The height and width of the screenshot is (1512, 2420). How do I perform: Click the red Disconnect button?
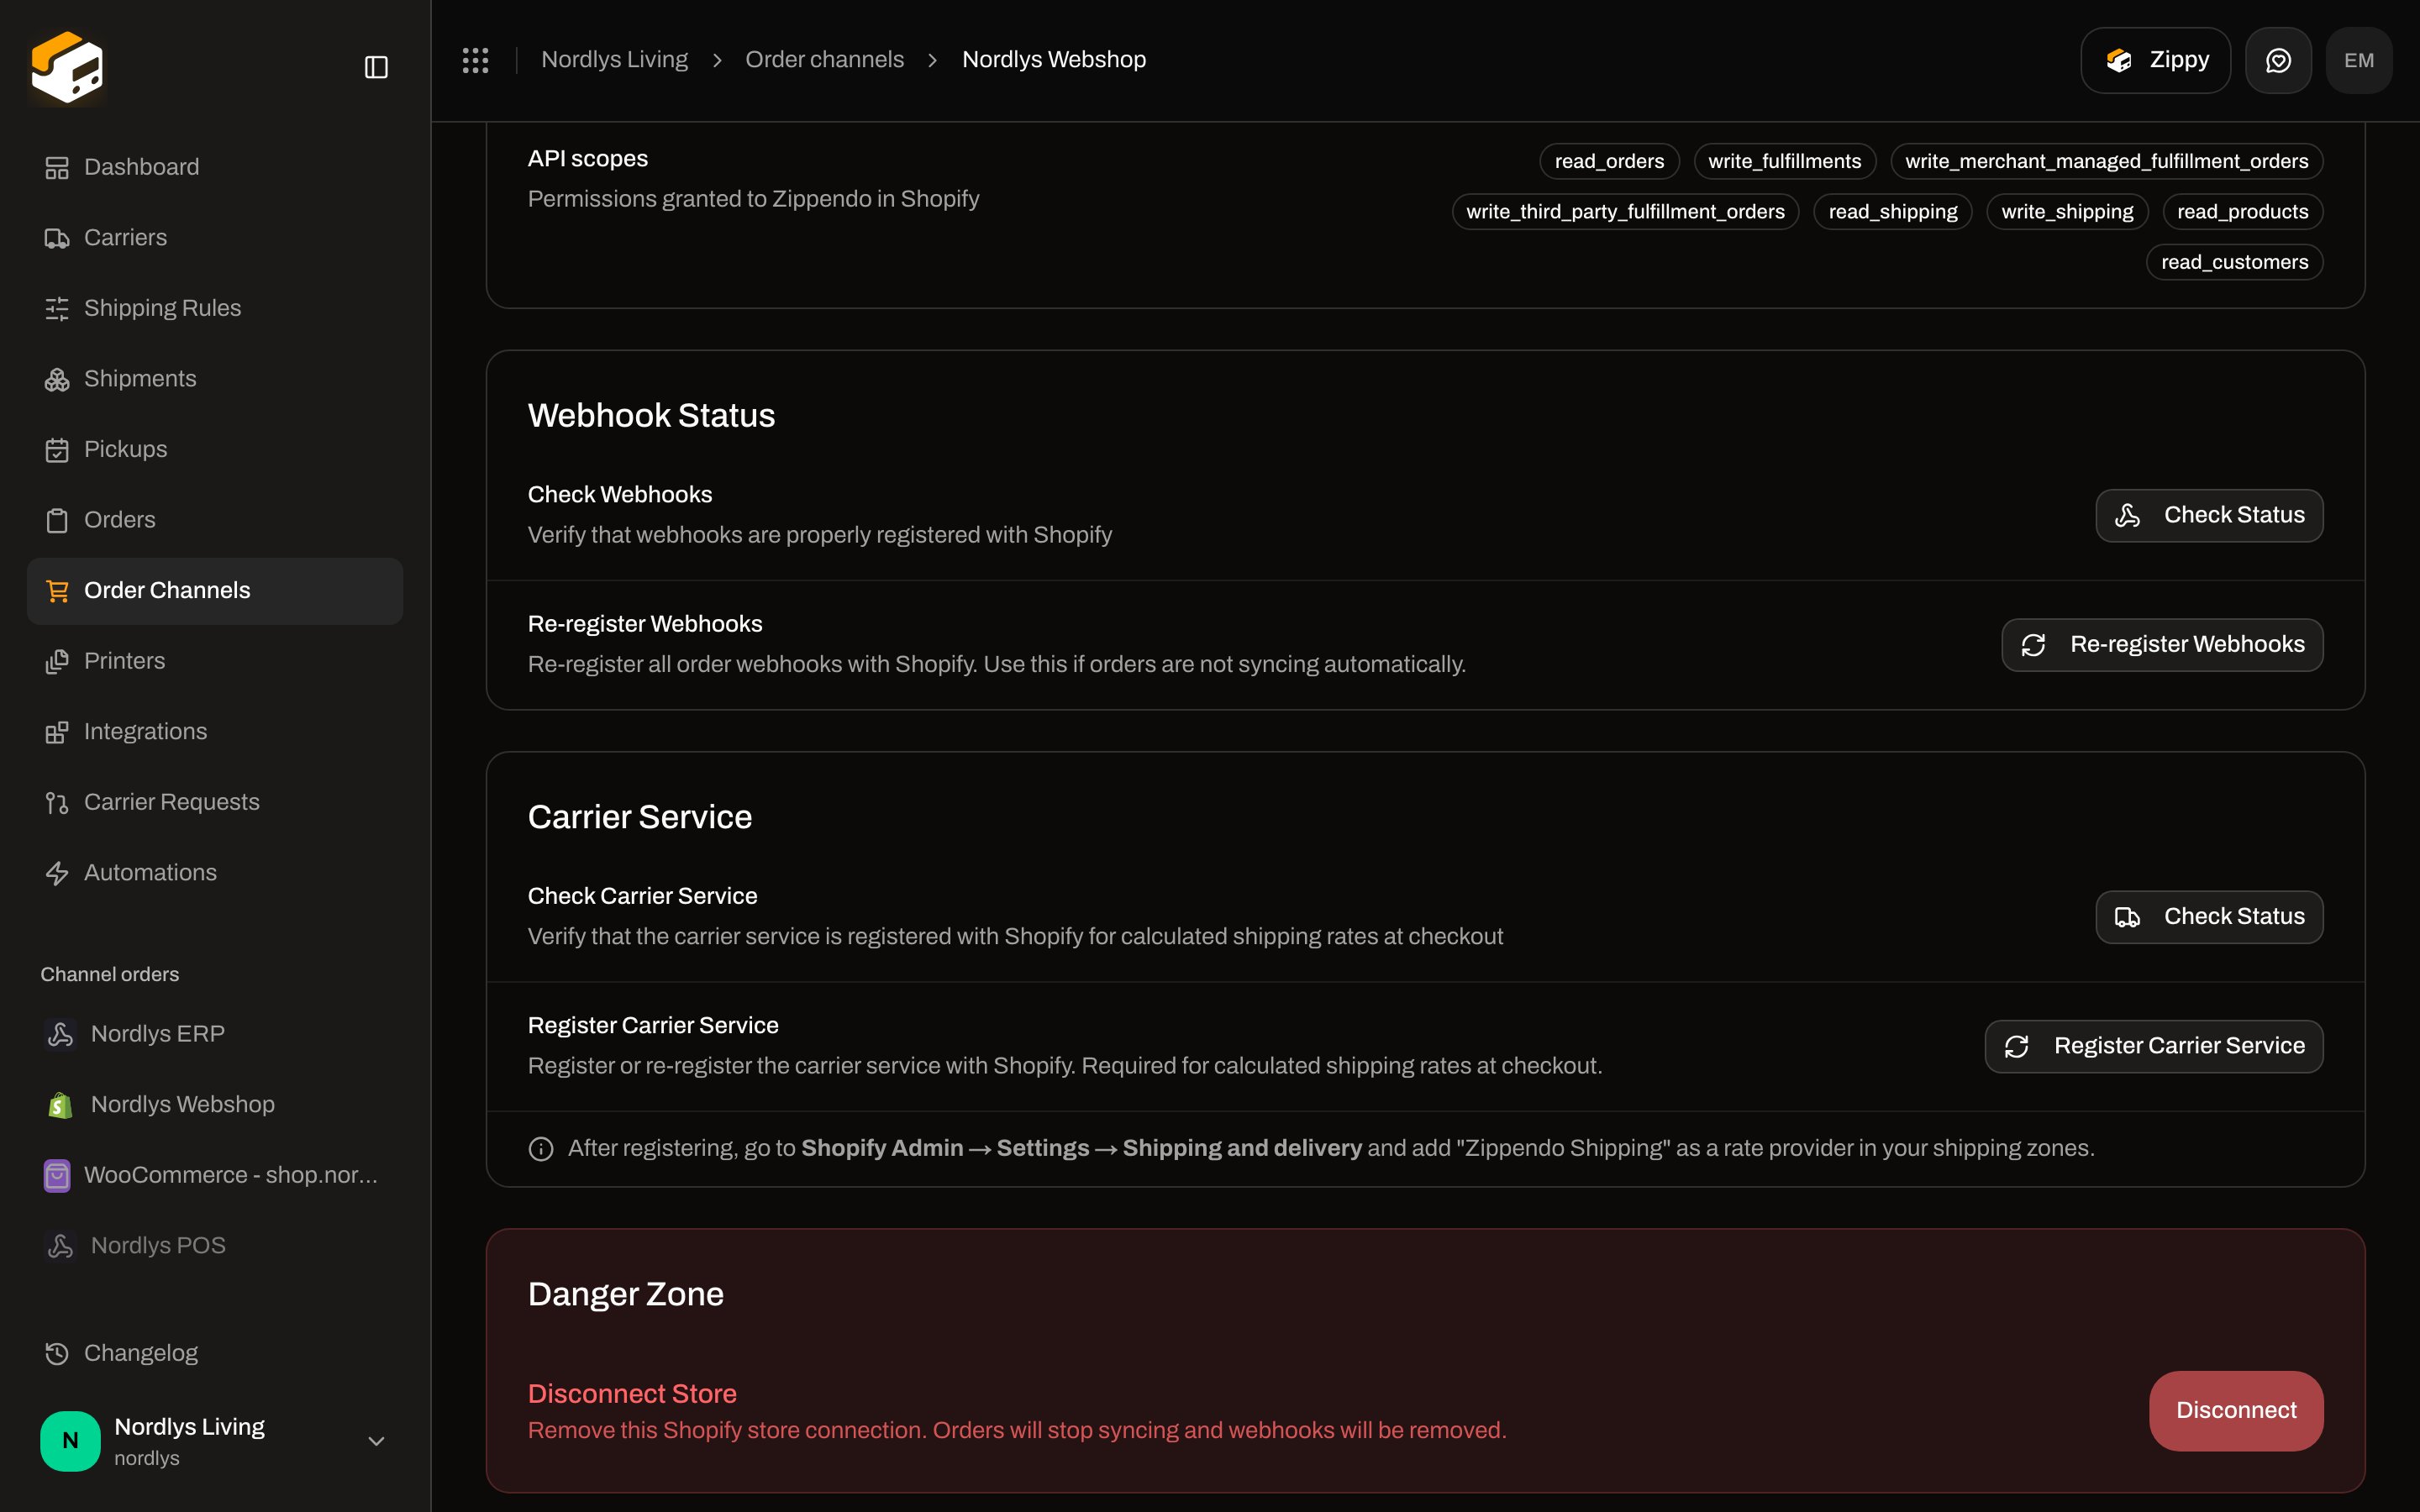2236,1411
